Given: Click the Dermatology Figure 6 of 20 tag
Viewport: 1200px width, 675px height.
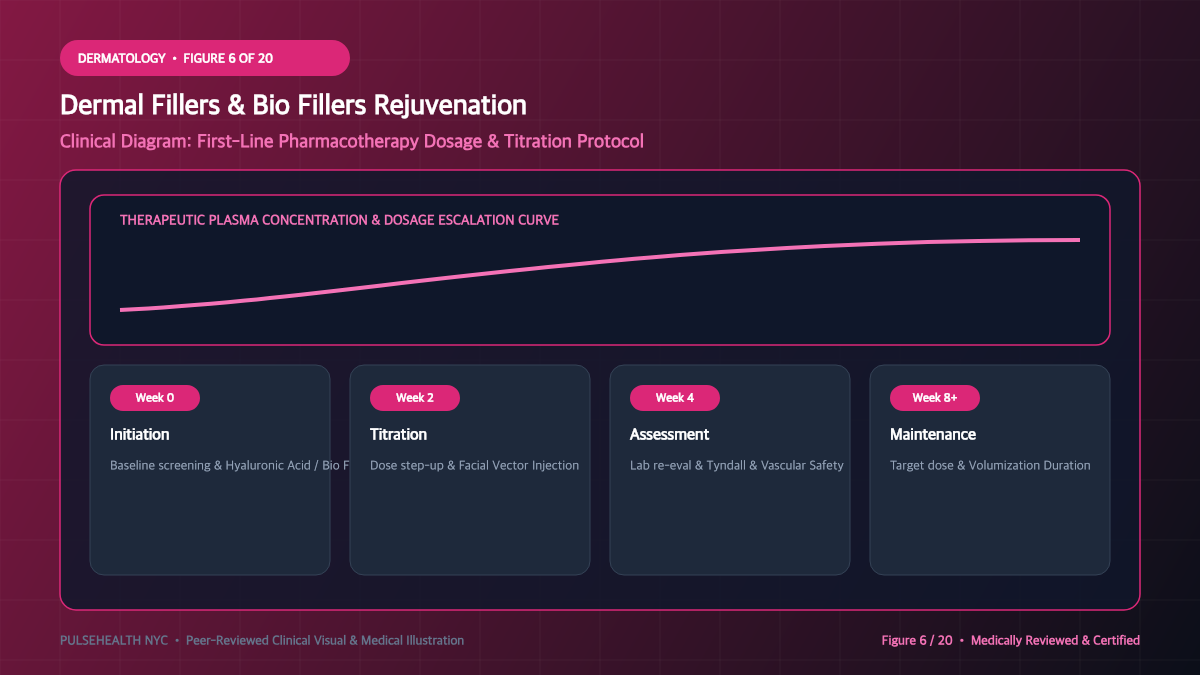Looking at the screenshot, I should pos(205,58).
